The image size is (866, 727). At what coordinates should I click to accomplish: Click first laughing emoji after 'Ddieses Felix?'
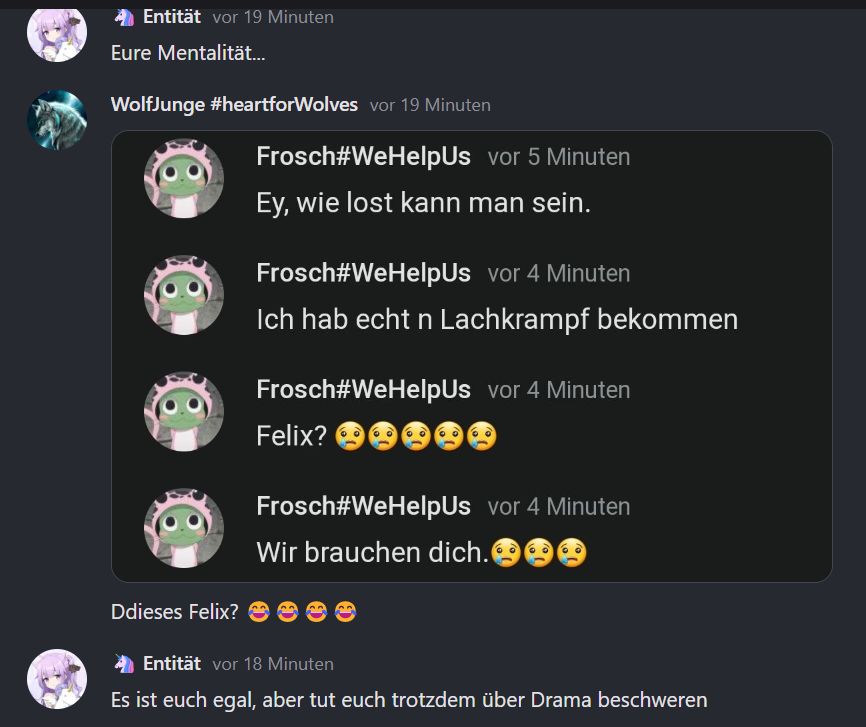point(258,612)
